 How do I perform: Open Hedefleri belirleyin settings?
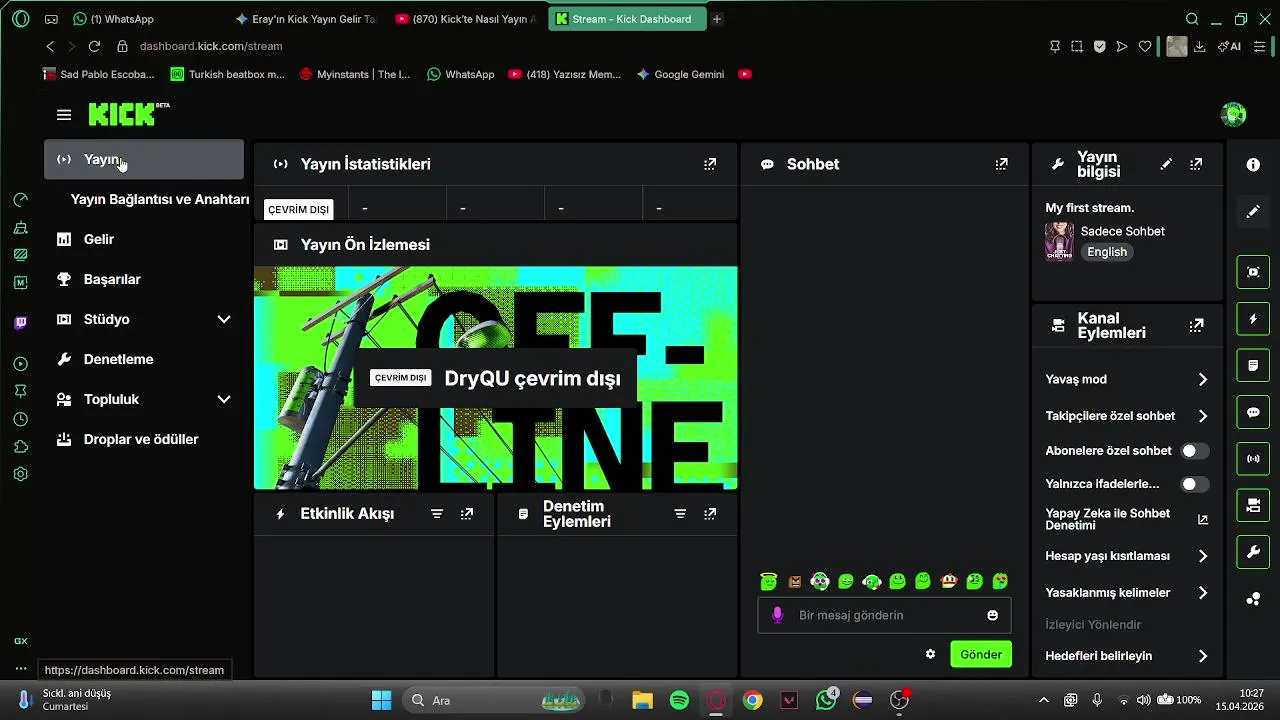coord(1126,656)
